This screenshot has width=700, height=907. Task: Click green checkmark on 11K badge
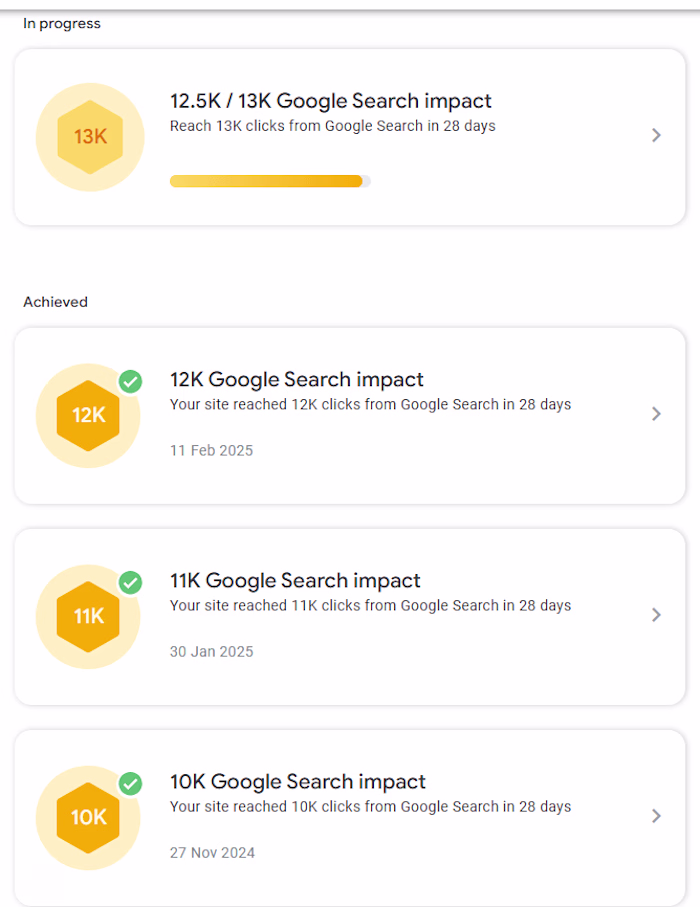coord(131,582)
